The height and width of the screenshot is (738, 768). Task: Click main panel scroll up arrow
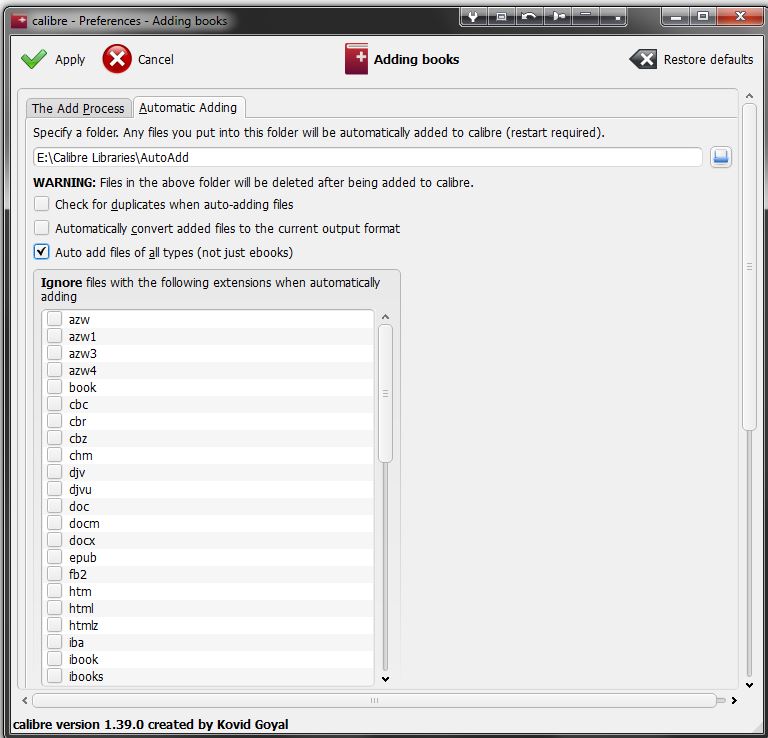point(749,96)
